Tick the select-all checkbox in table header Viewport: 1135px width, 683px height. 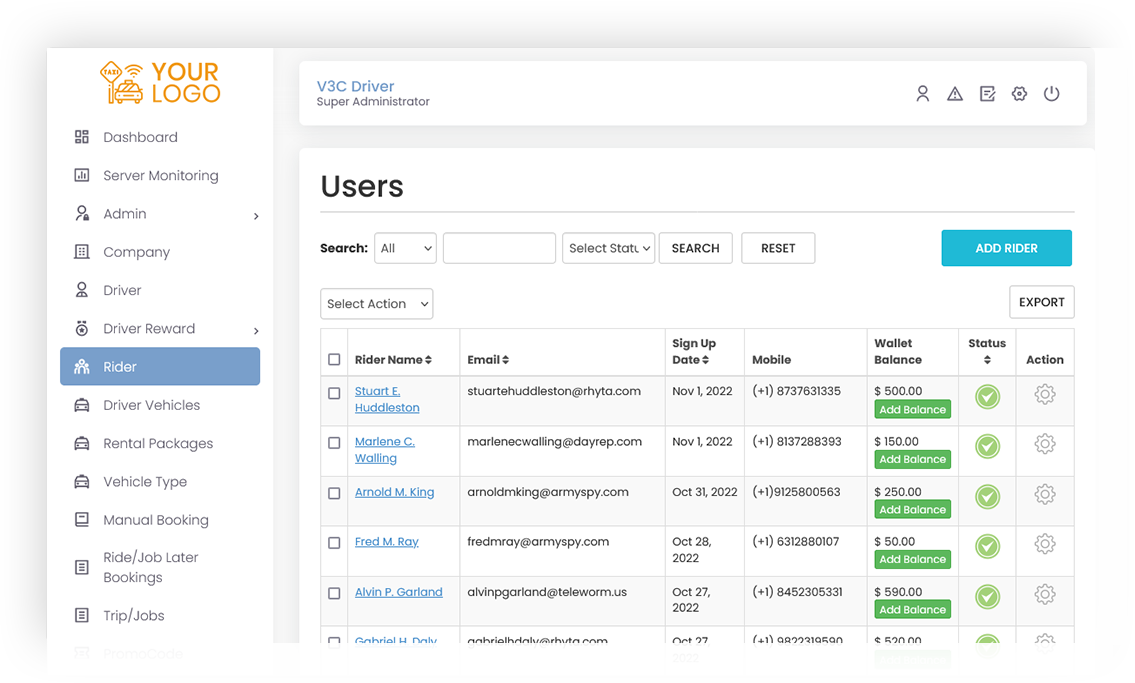pyautogui.click(x=334, y=360)
